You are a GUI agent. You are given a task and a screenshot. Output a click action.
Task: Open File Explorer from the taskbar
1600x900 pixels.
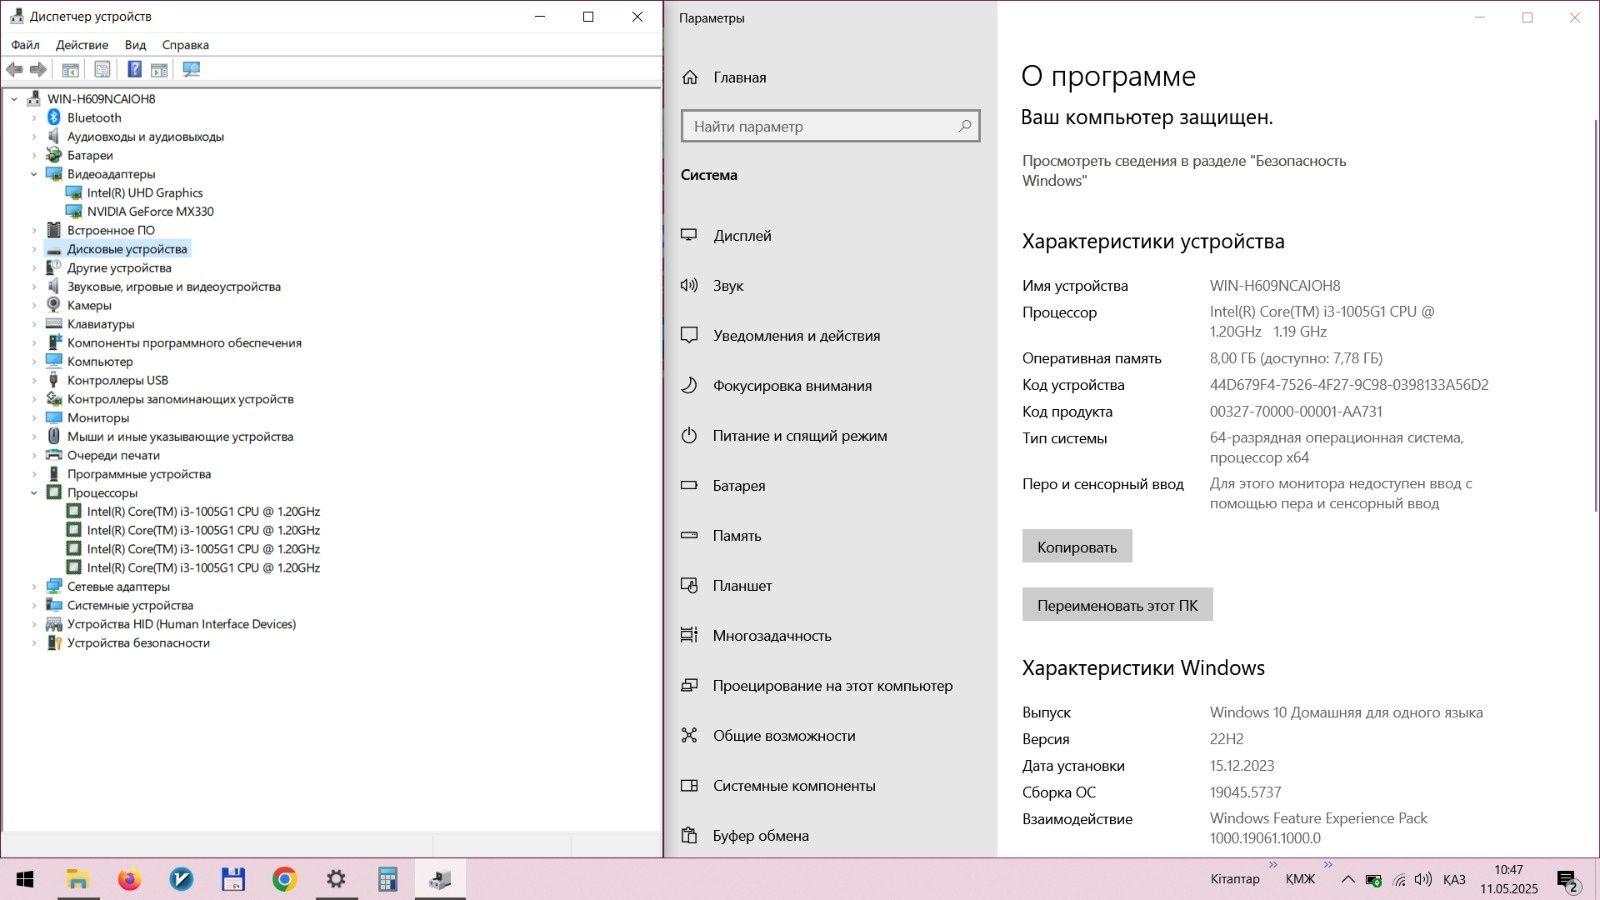pyautogui.click(x=77, y=879)
